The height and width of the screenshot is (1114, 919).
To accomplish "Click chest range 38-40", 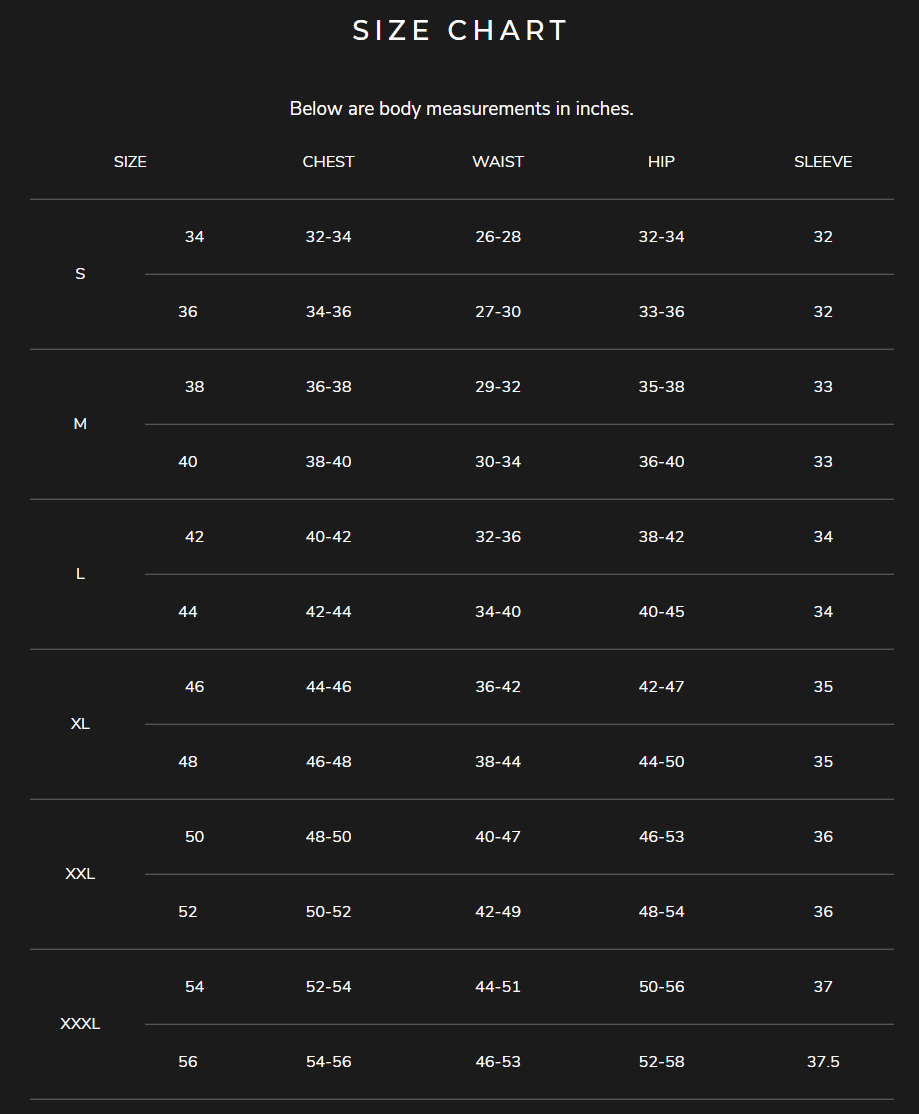I will [x=328, y=462].
